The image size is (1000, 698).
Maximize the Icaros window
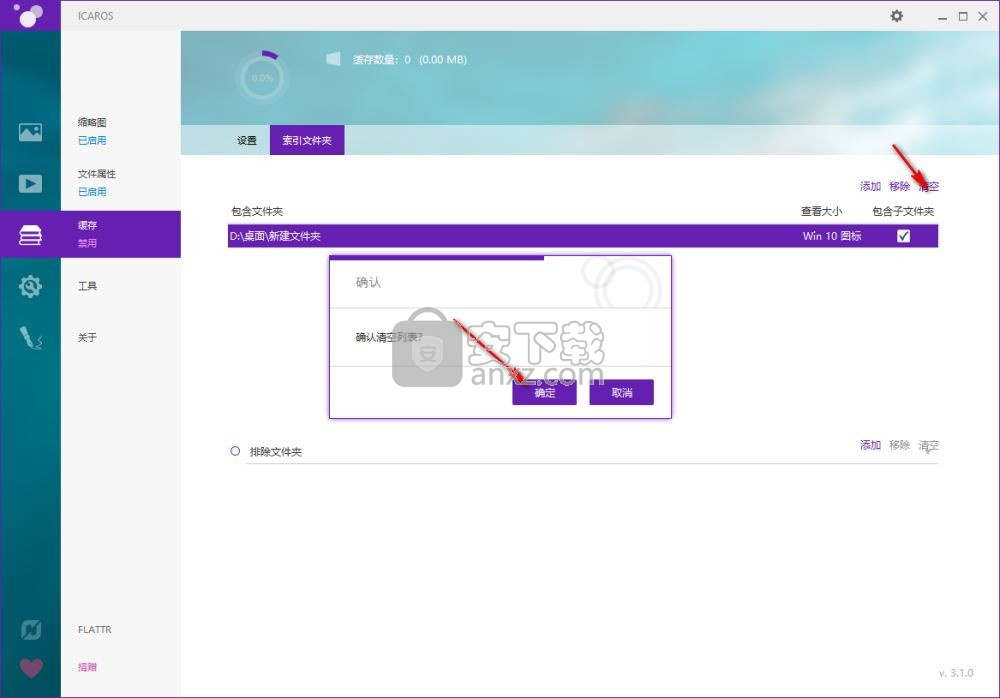coord(963,17)
